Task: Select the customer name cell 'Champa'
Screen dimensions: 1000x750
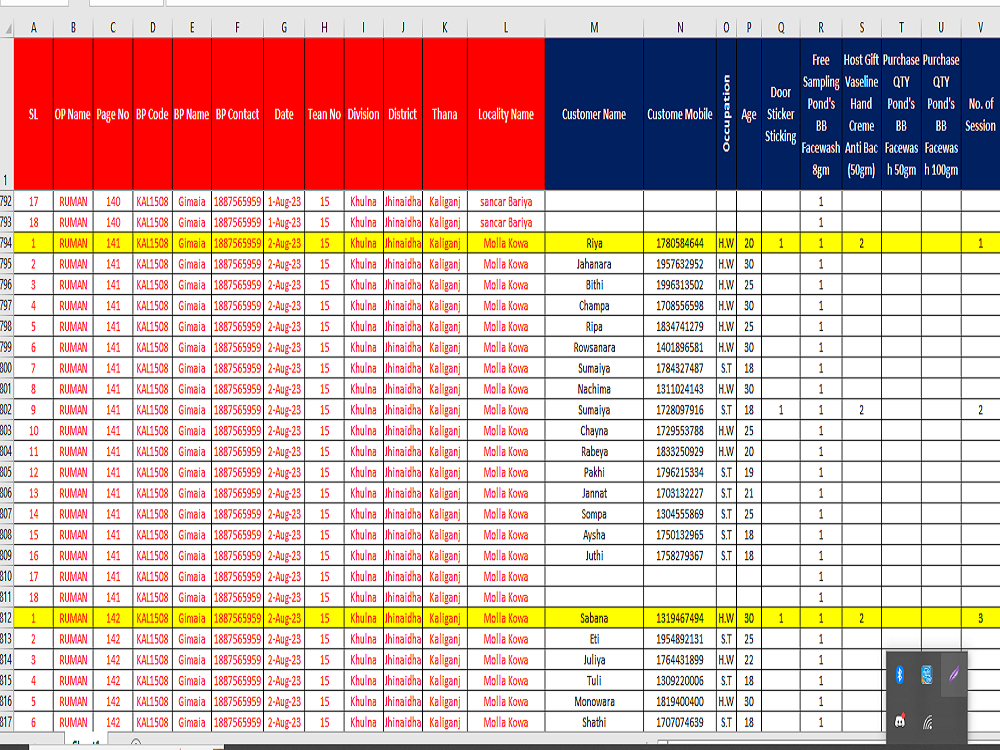Action: [x=594, y=305]
